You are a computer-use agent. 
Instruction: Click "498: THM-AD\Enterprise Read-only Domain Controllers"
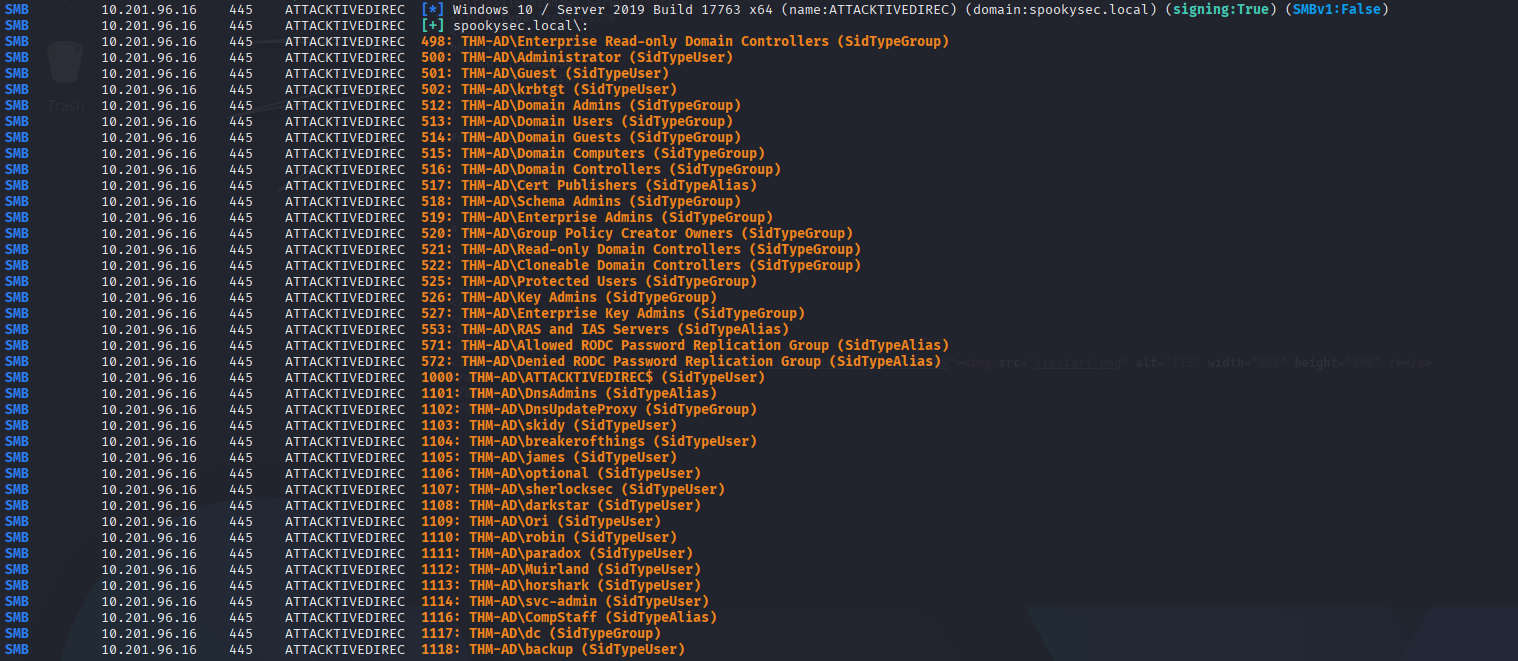coord(625,41)
